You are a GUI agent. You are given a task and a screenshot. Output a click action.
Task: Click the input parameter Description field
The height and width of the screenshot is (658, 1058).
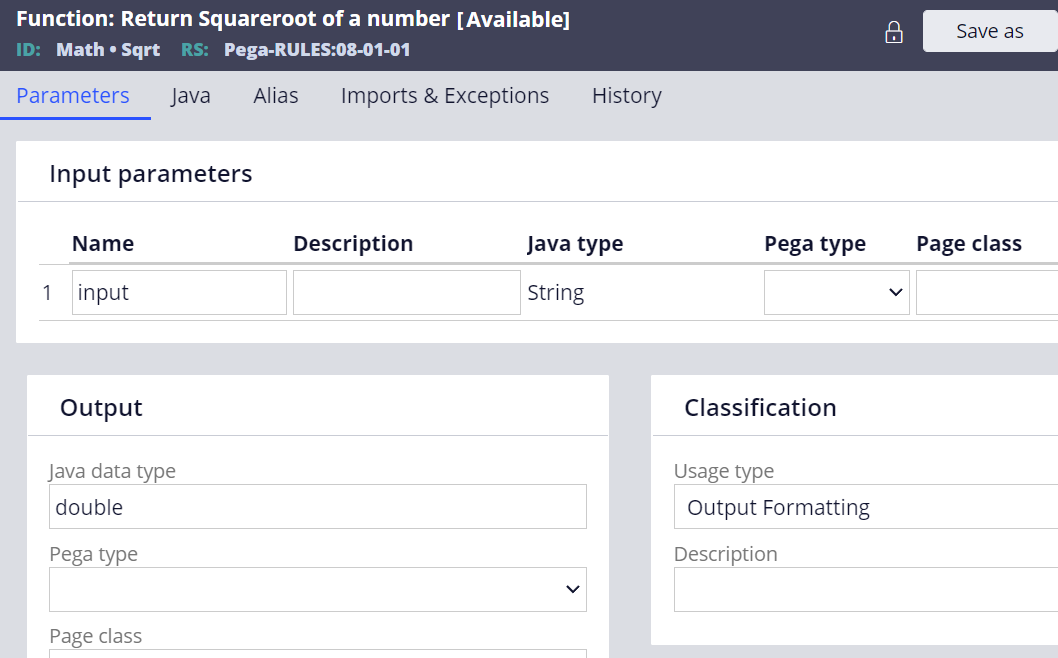[x=407, y=292]
